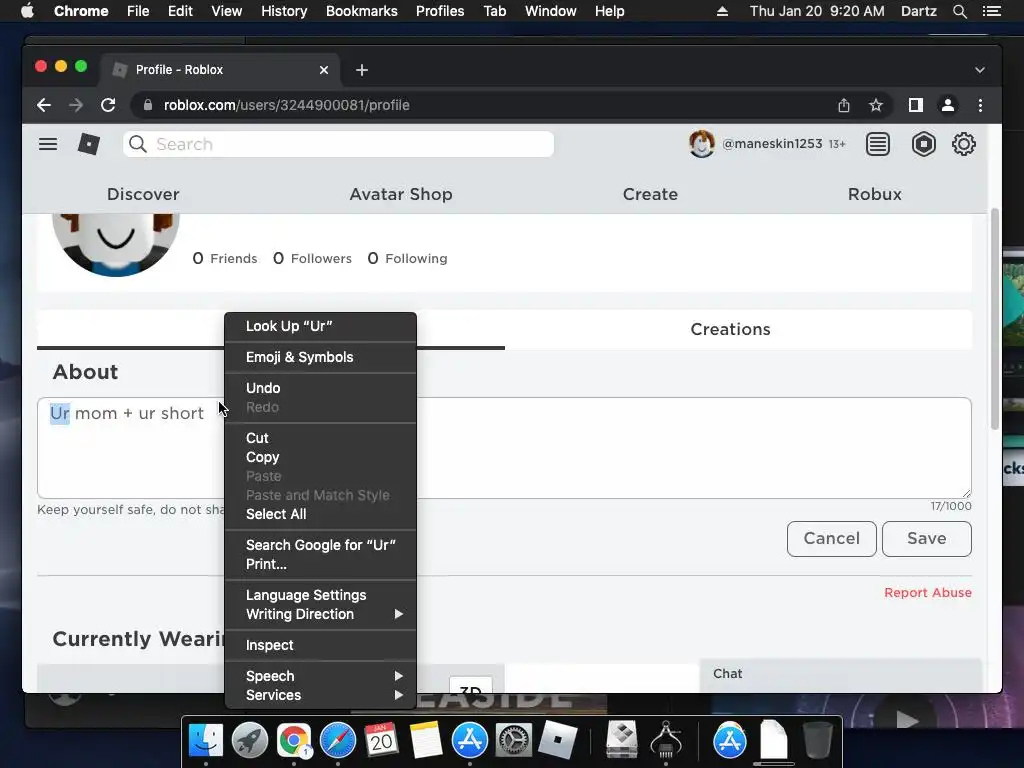View the 0 Friends list
The height and width of the screenshot is (768, 1024).
pos(225,259)
